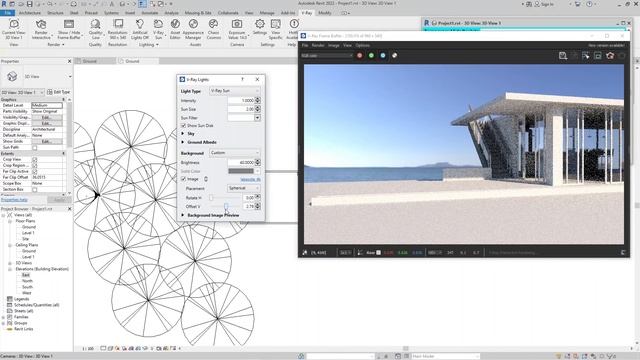Image resolution: width=640 pixels, height=360 pixels.
Task: Expand the Ground Albedo section
Action: [x=183, y=142]
